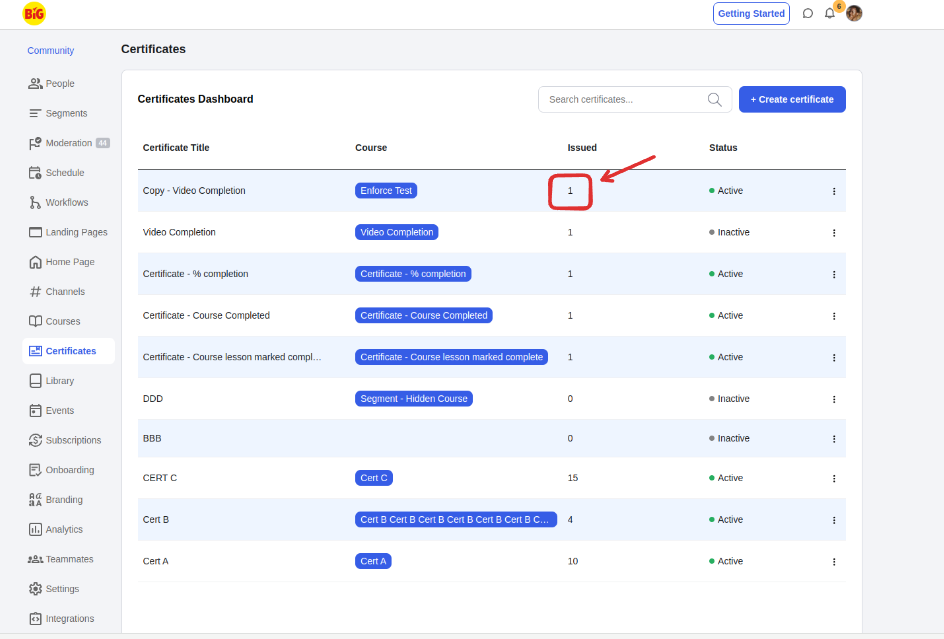Click the Branding icon

click(x=36, y=499)
